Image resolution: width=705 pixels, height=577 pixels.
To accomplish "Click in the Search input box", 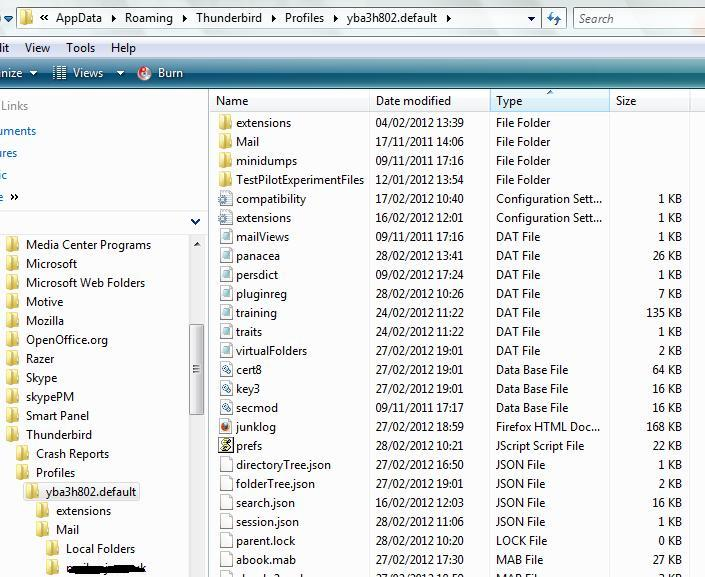I will pyautogui.click(x=639, y=18).
